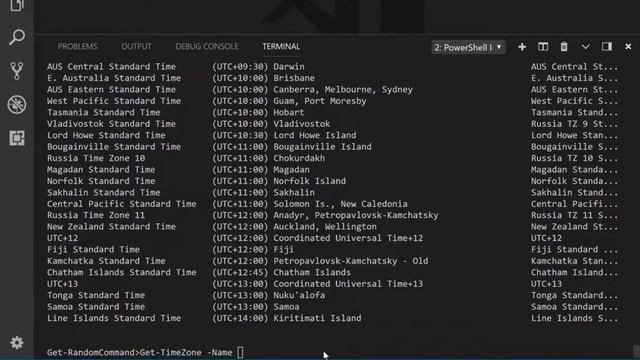Open the PowerShell terminal selector dropdown

click(x=468, y=47)
